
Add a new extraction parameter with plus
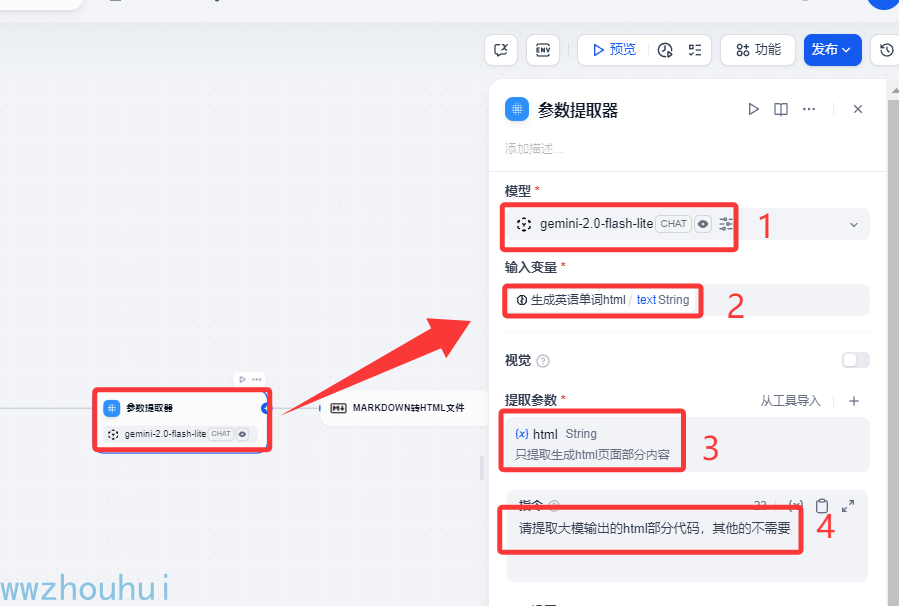coord(854,401)
